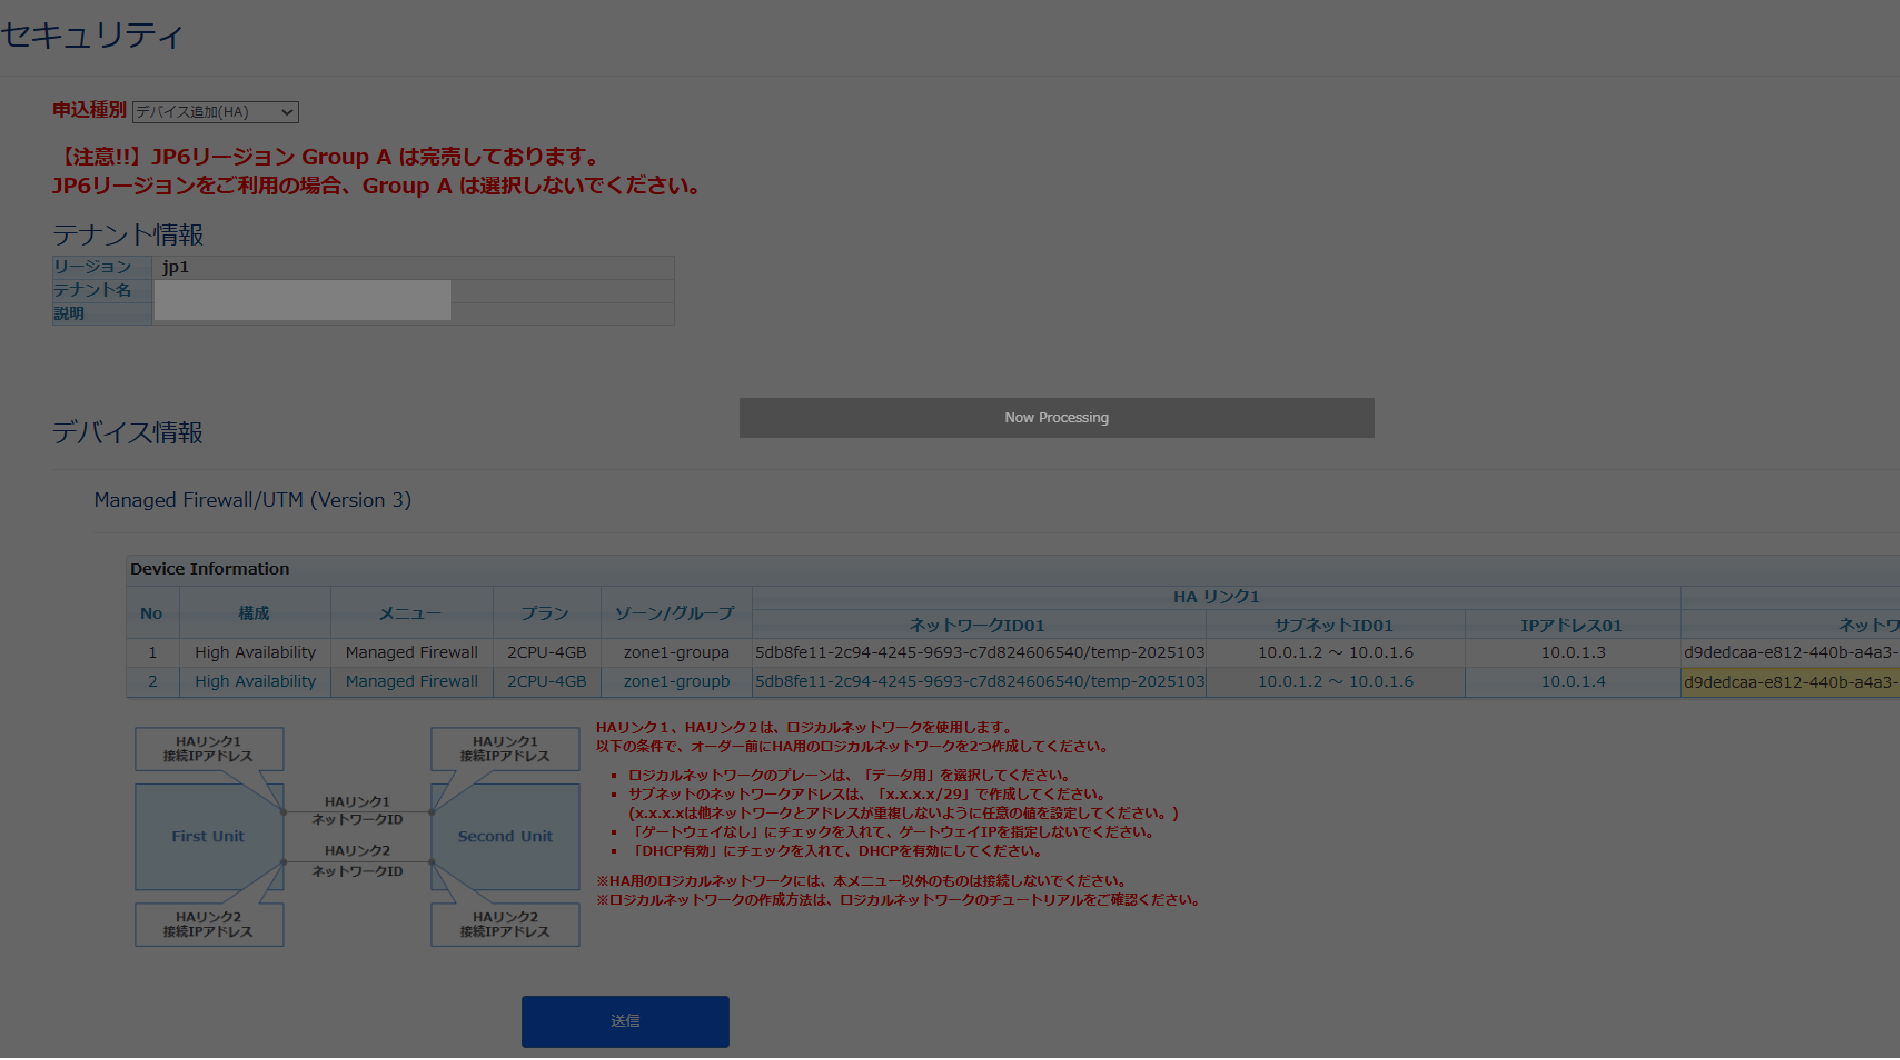Click the プラン column header
This screenshot has height=1060, width=1900.
click(546, 613)
